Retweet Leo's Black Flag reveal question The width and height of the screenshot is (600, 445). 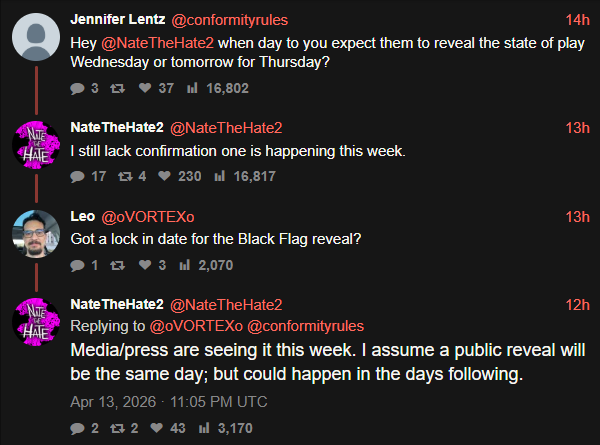[118, 265]
